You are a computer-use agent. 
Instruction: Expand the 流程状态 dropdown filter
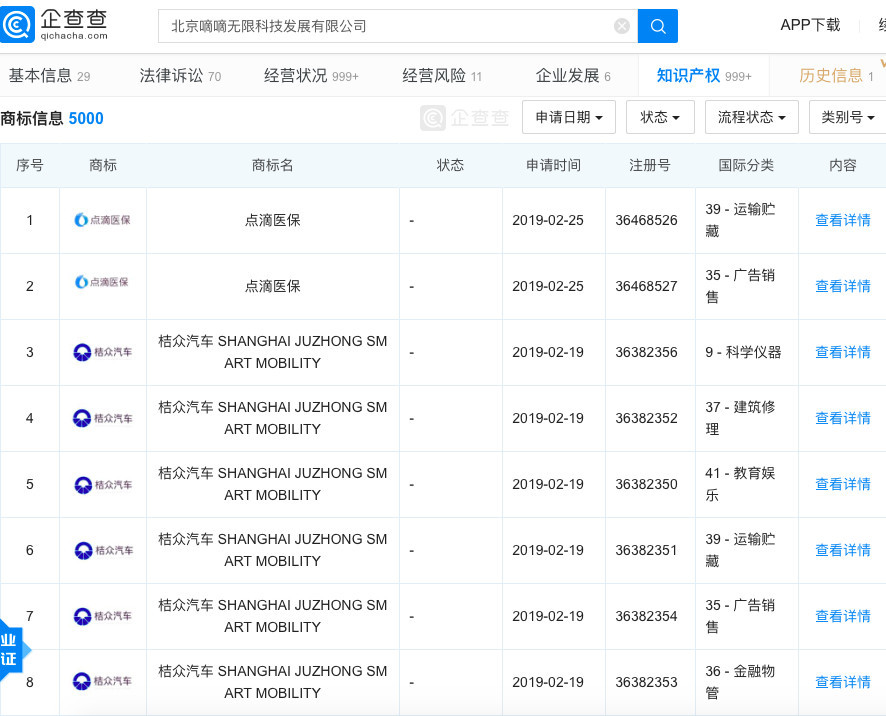(752, 117)
